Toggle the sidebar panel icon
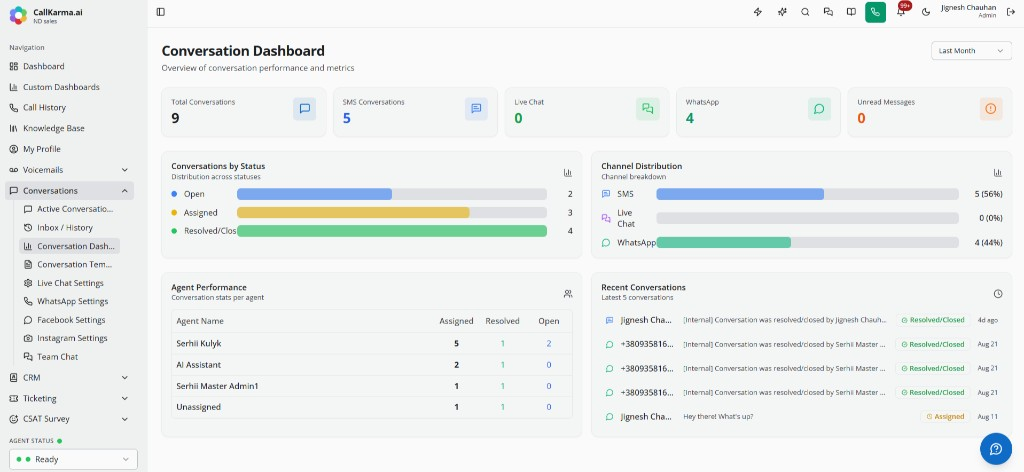 (161, 12)
